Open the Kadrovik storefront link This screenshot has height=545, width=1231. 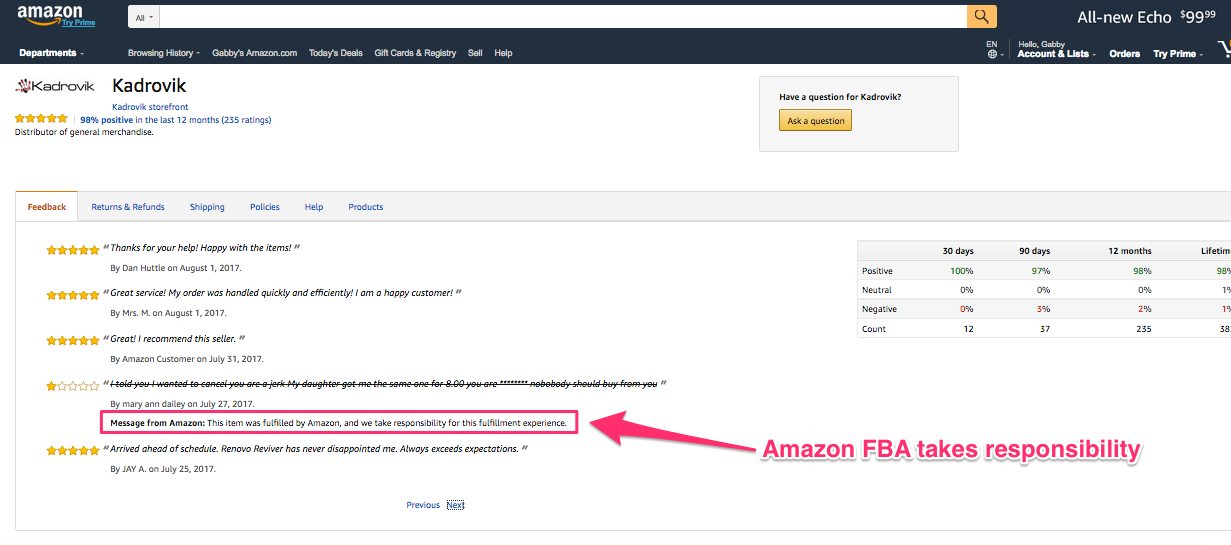(x=150, y=106)
